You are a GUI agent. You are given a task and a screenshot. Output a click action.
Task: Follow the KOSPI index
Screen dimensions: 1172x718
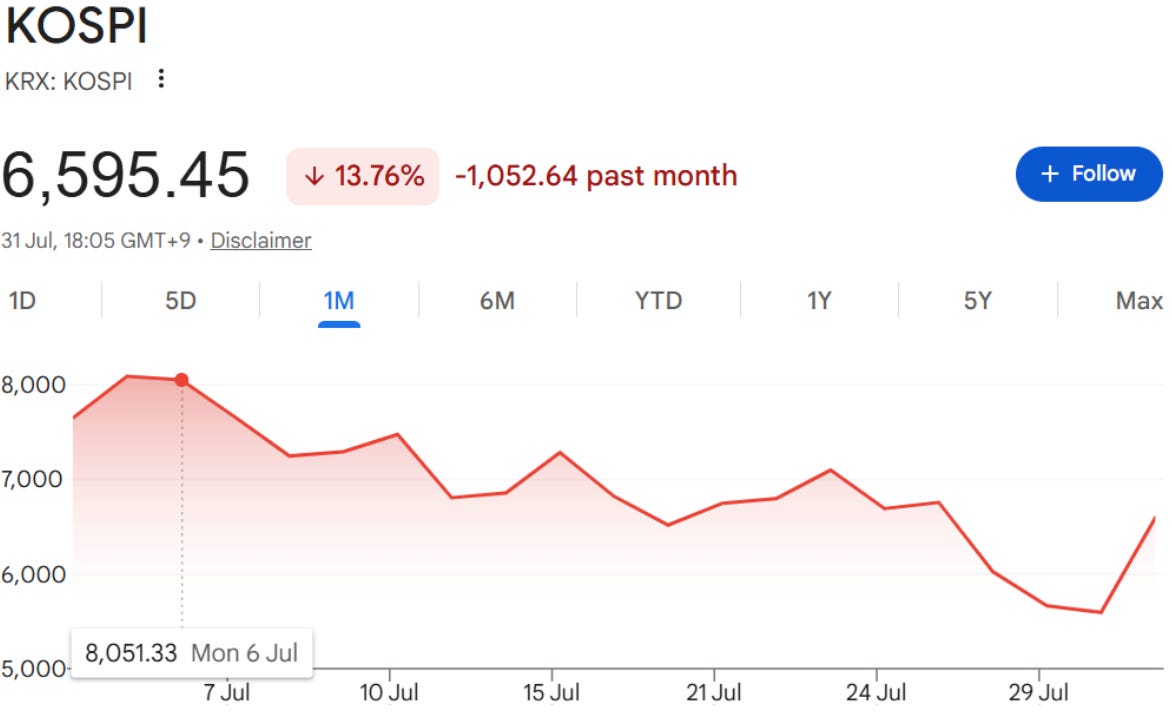[1089, 174]
